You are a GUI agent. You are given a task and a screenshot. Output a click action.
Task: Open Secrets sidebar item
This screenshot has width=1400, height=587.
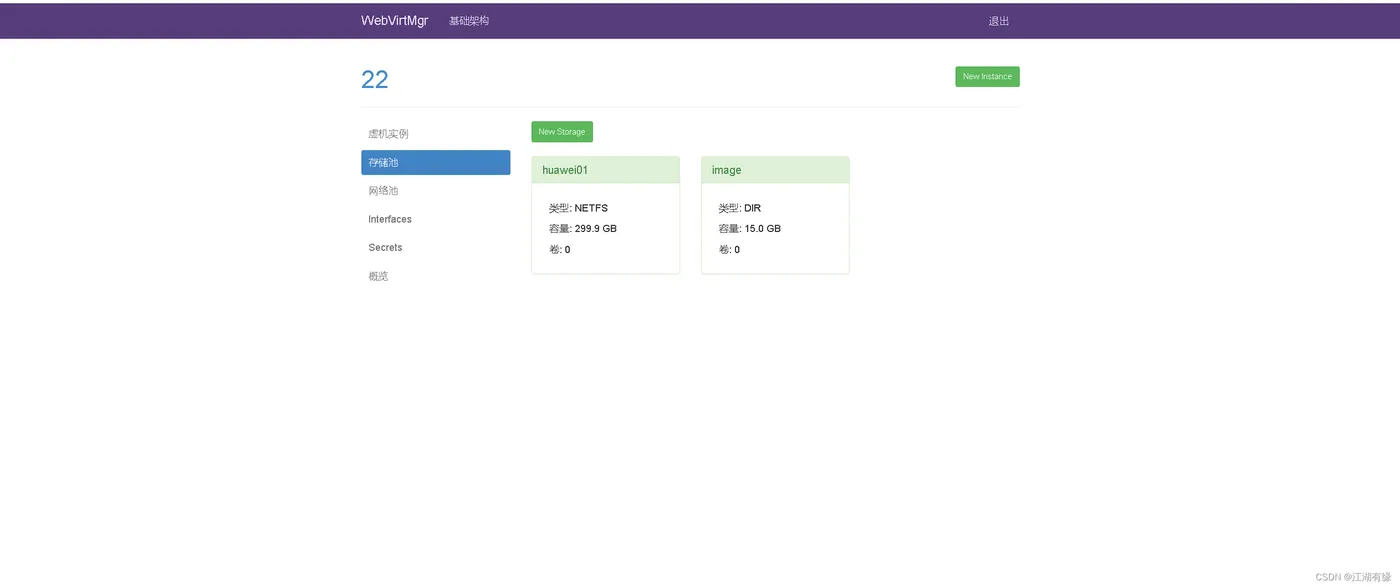[436, 247]
